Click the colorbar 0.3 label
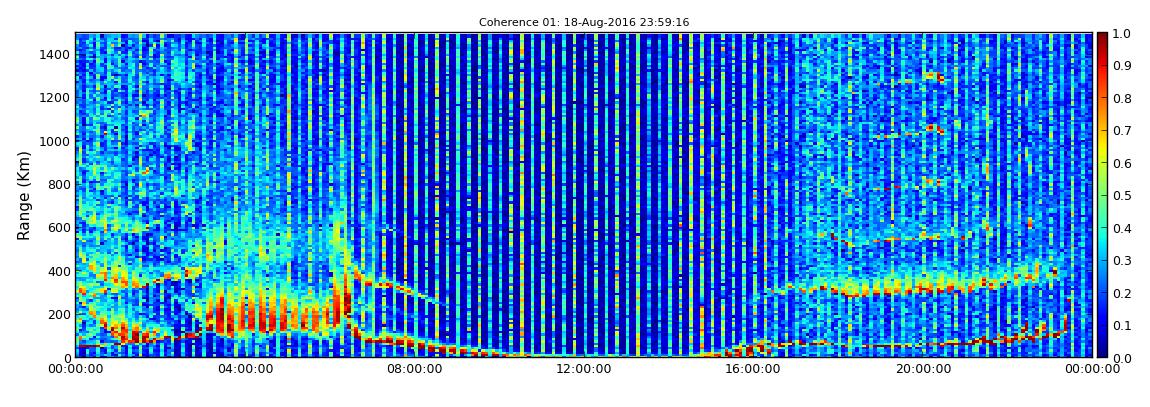The width and height of the screenshot is (1150, 407). [1124, 260]
